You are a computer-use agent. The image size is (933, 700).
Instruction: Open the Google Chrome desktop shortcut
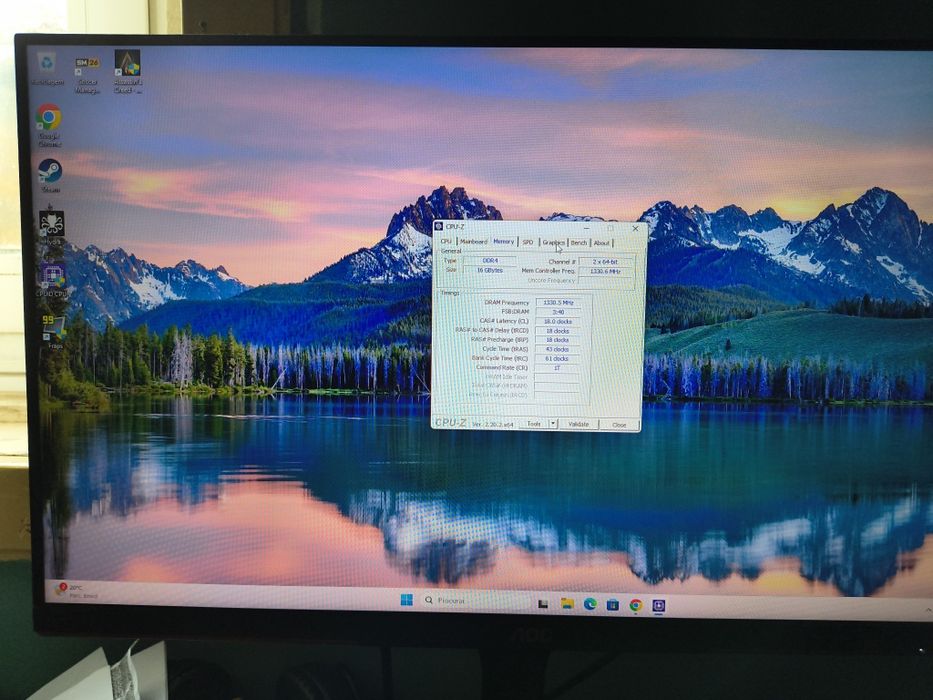49,124
